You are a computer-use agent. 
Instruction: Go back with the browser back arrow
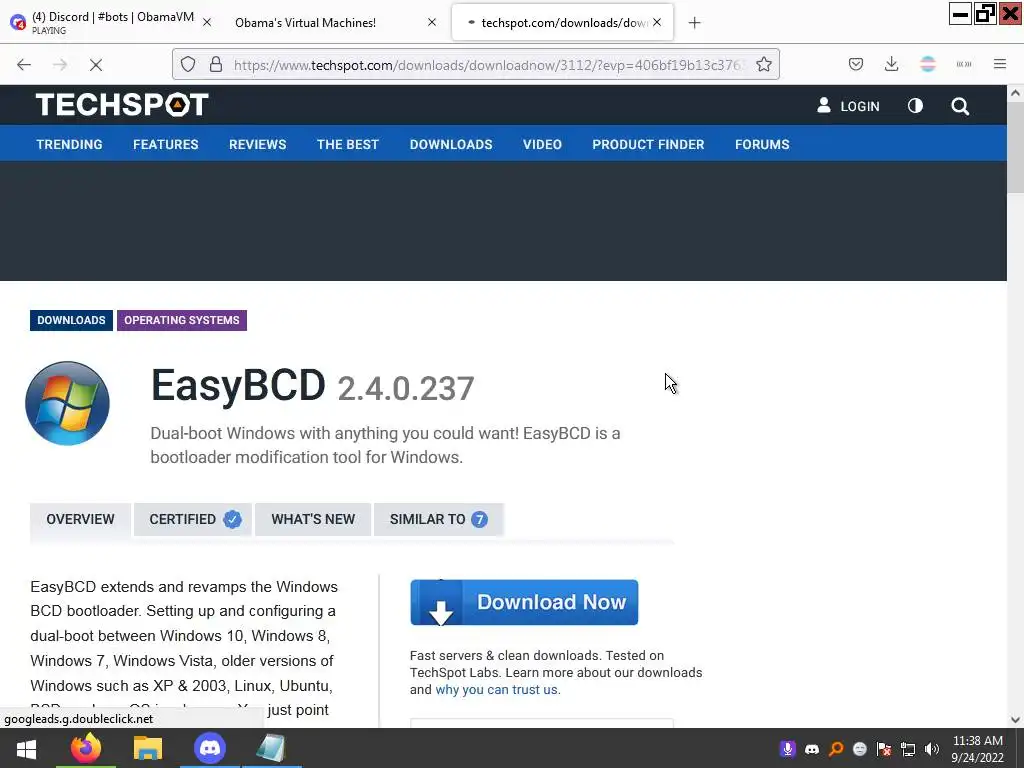(24, 65)
